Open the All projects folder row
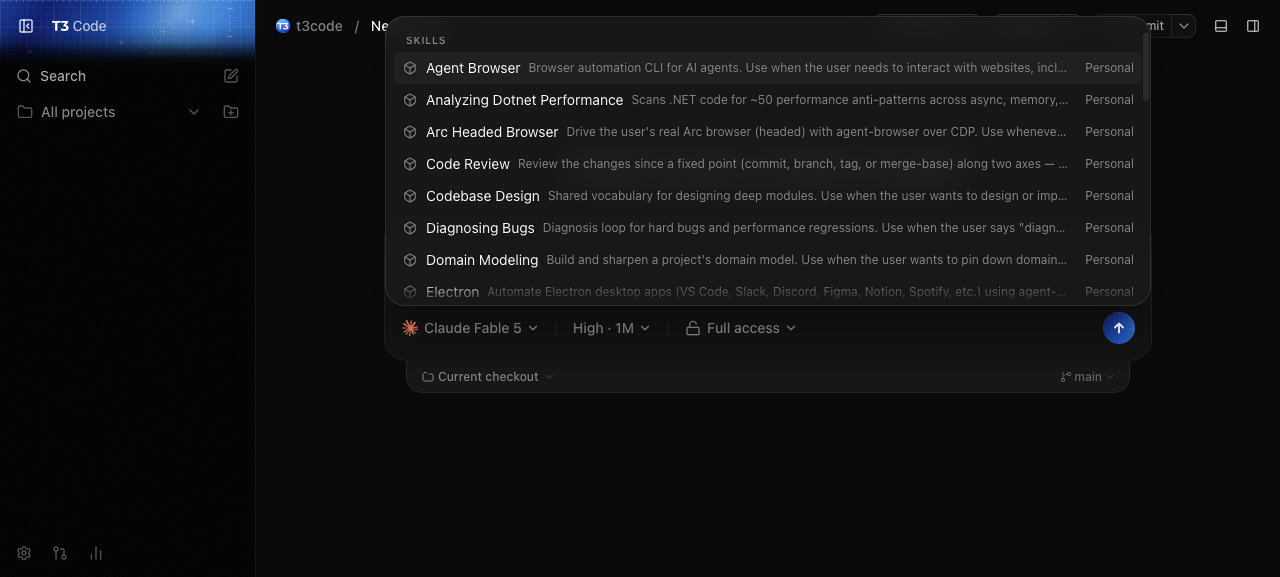Viewport: 1280px width, 577px height. [108, 112]
